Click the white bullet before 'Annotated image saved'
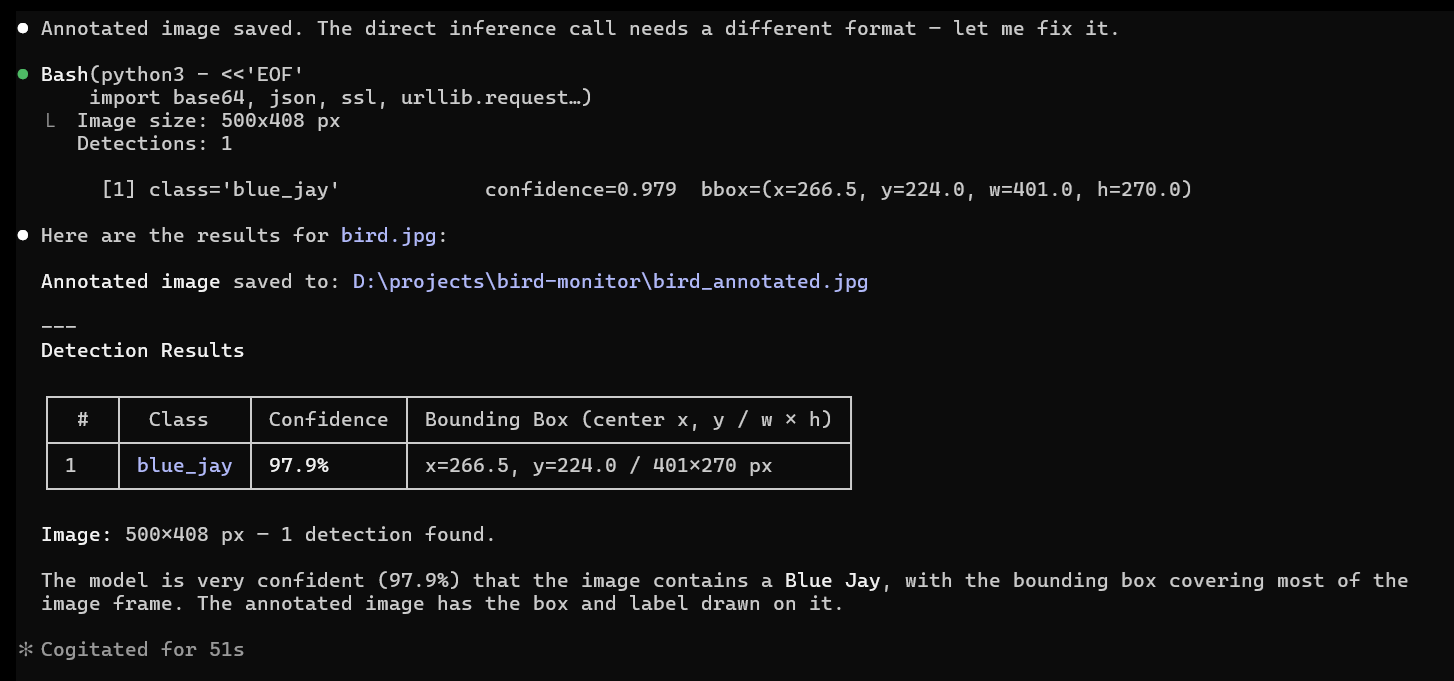1454x681 pixels. pos(22,29)
